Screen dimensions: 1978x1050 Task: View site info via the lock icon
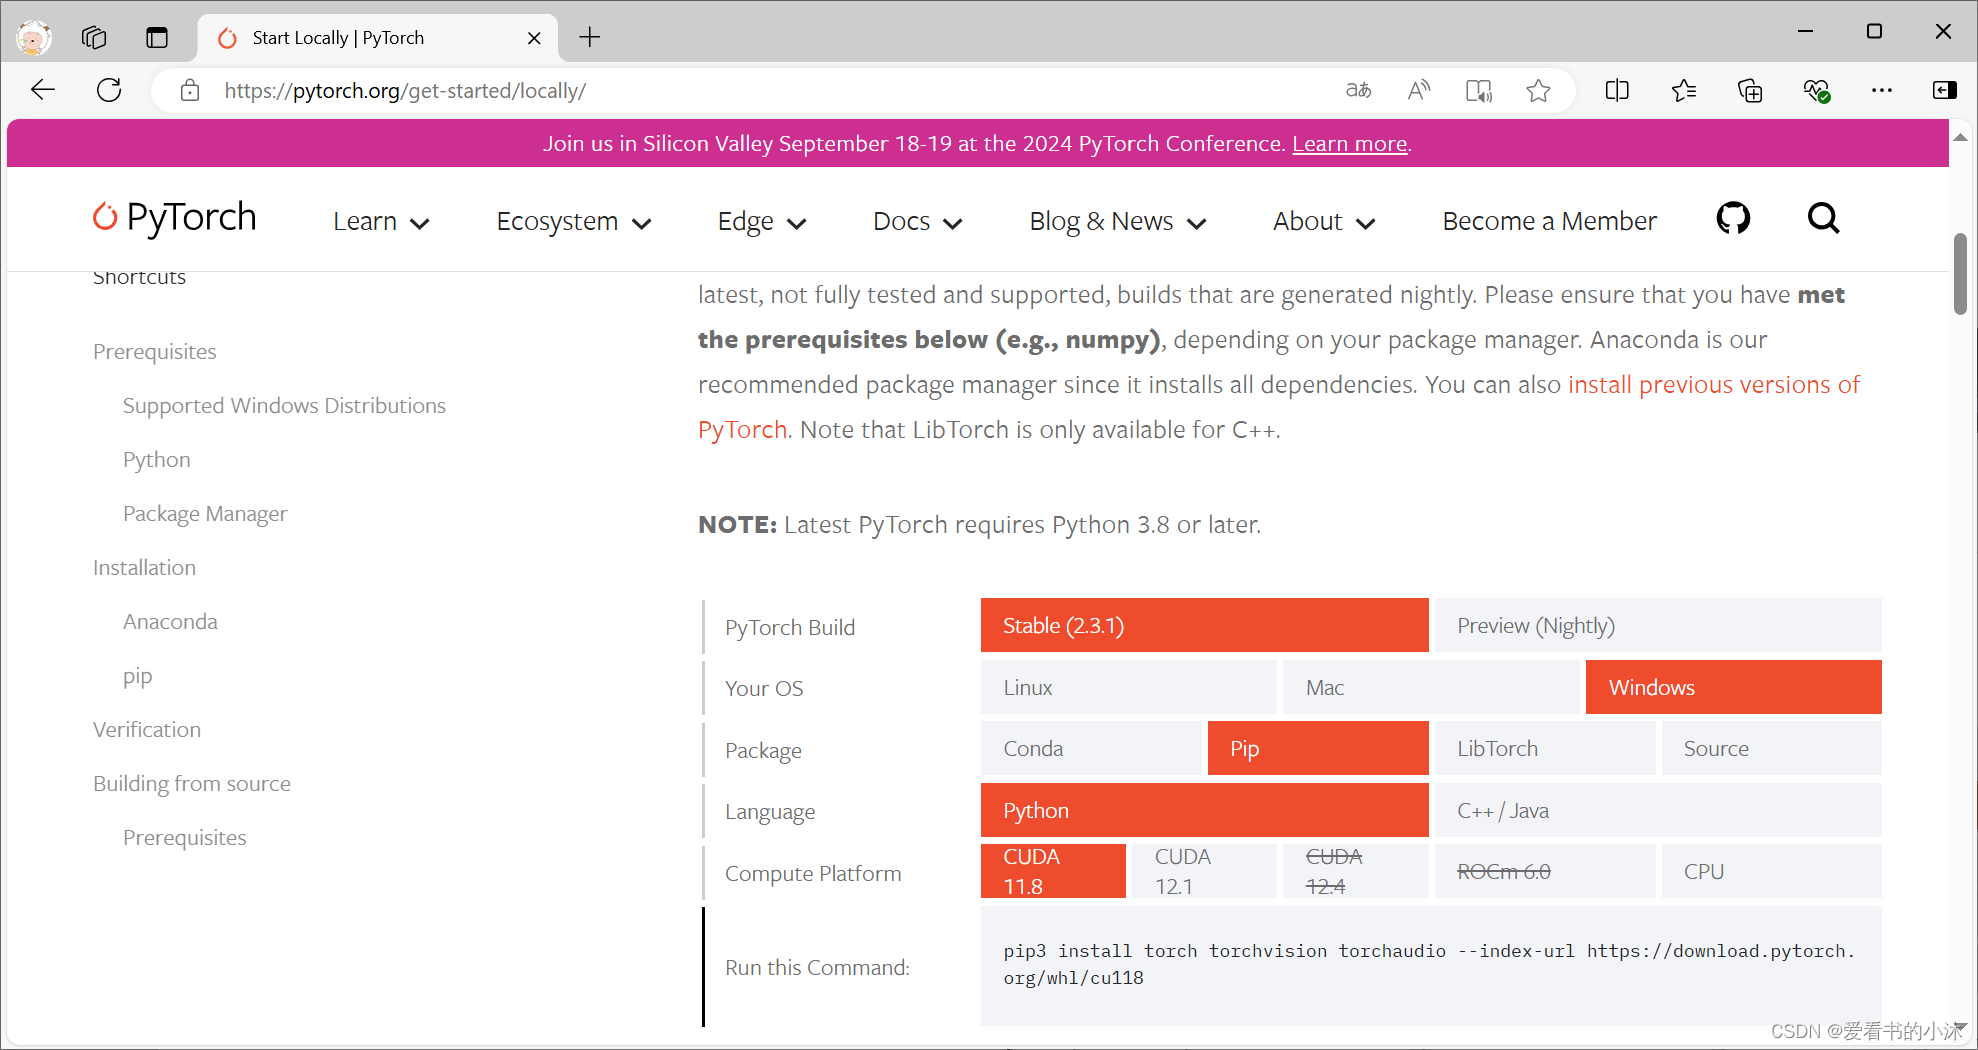(189, 91)
